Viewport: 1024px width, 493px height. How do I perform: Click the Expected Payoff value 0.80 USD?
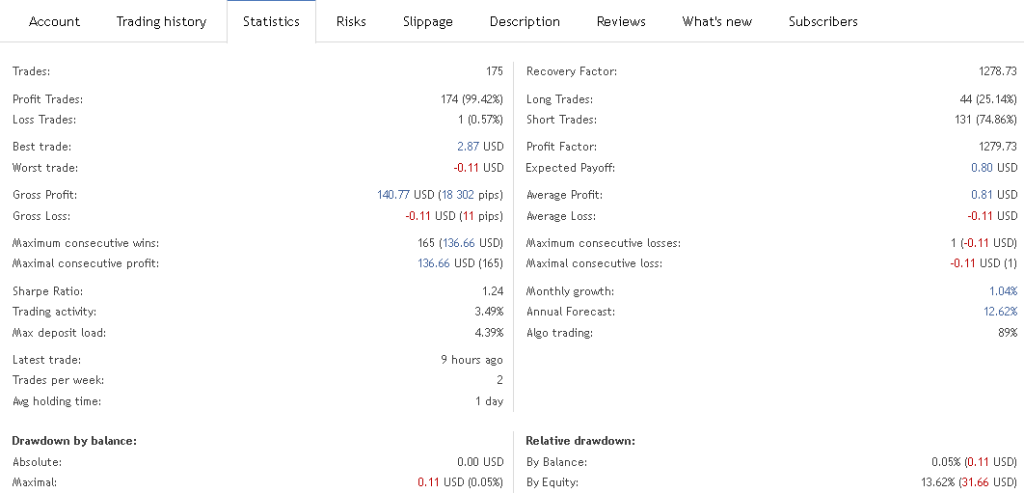pos(994,168)
